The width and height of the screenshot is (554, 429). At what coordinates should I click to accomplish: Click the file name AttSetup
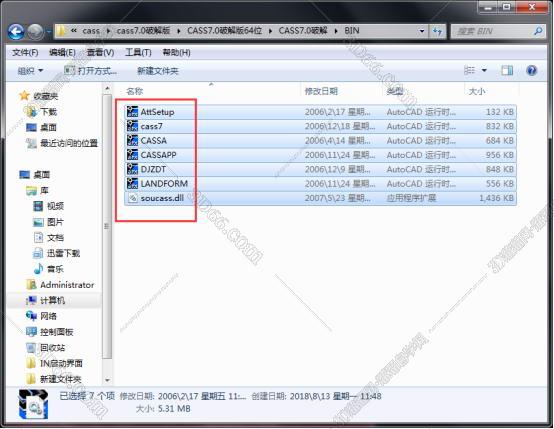pos(157,112)
